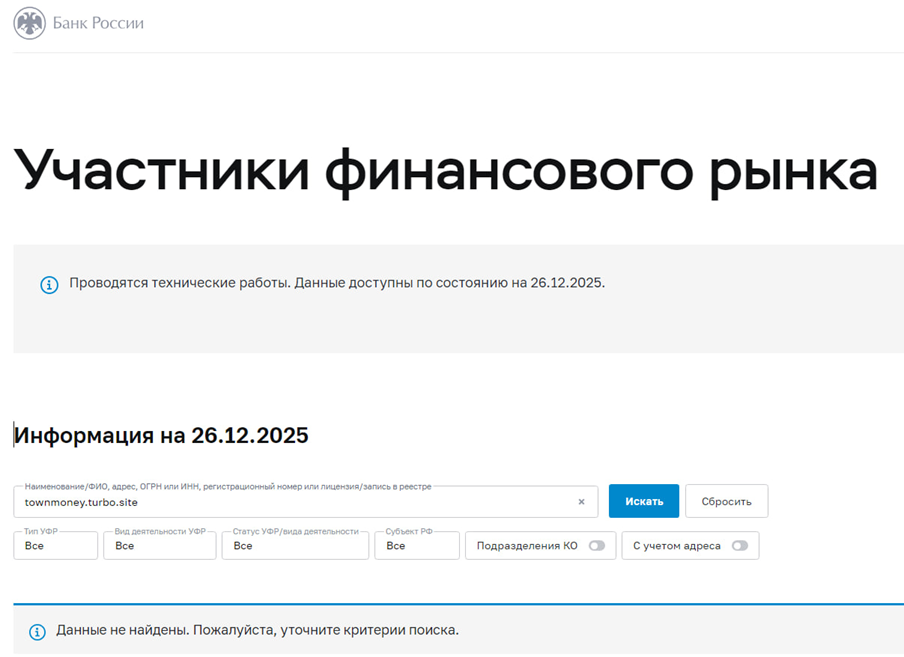Click the Данные не найдены message text
The height and width of the screenshot is (657, 904).
[256, 632]
